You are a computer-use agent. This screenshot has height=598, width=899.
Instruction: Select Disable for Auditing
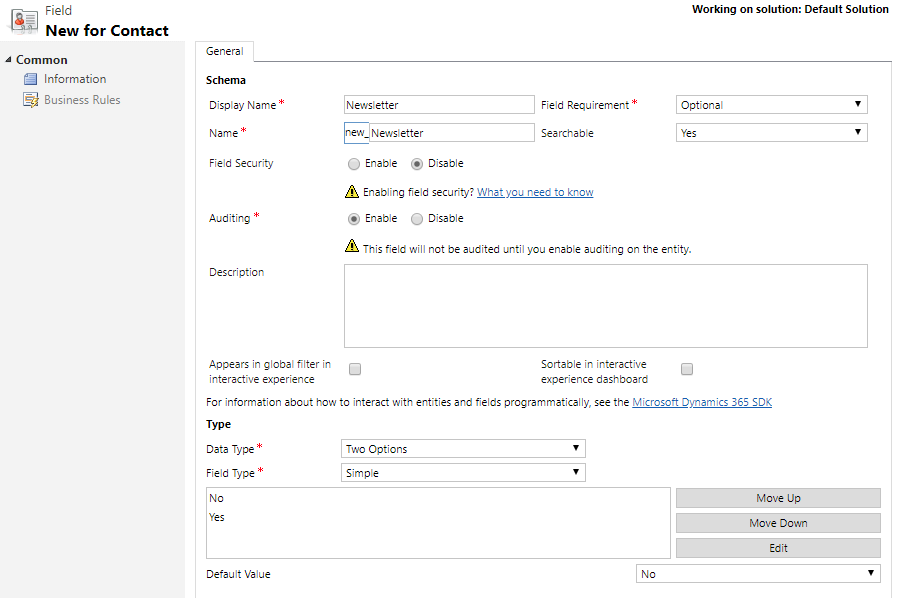point(417,219)
